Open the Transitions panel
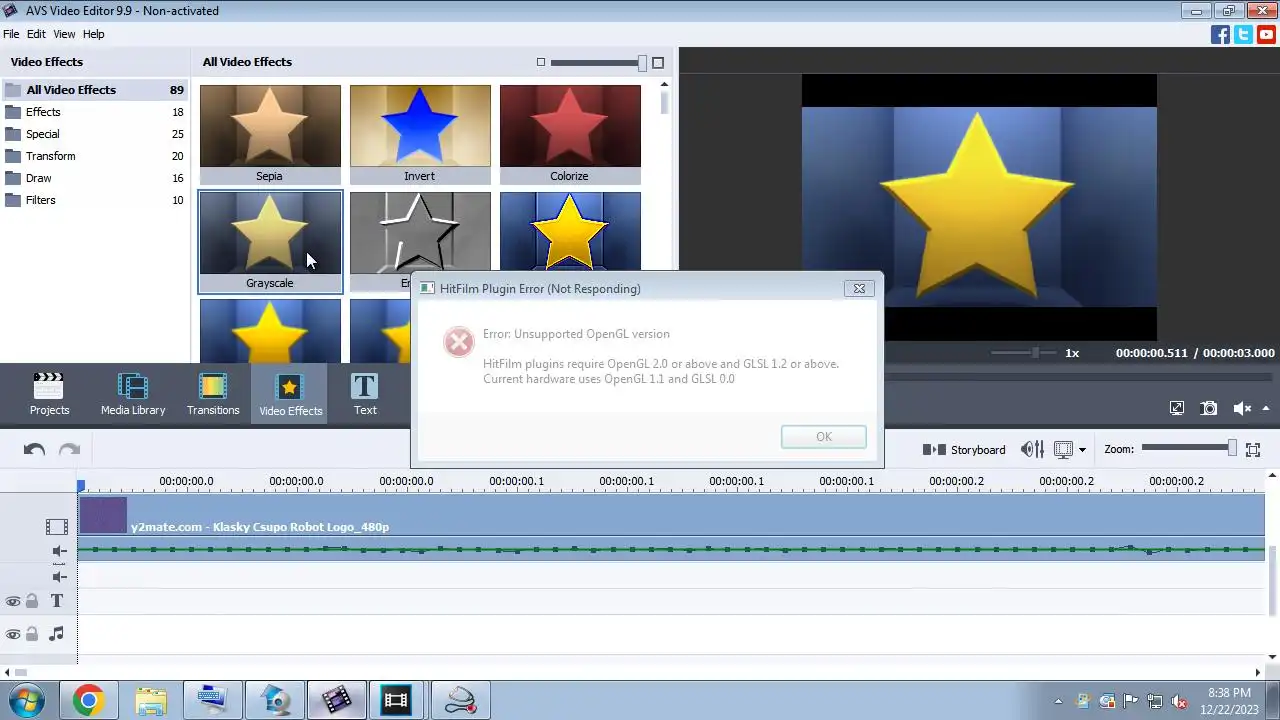This screenshot has width=1280, height=720. point(213,394)
